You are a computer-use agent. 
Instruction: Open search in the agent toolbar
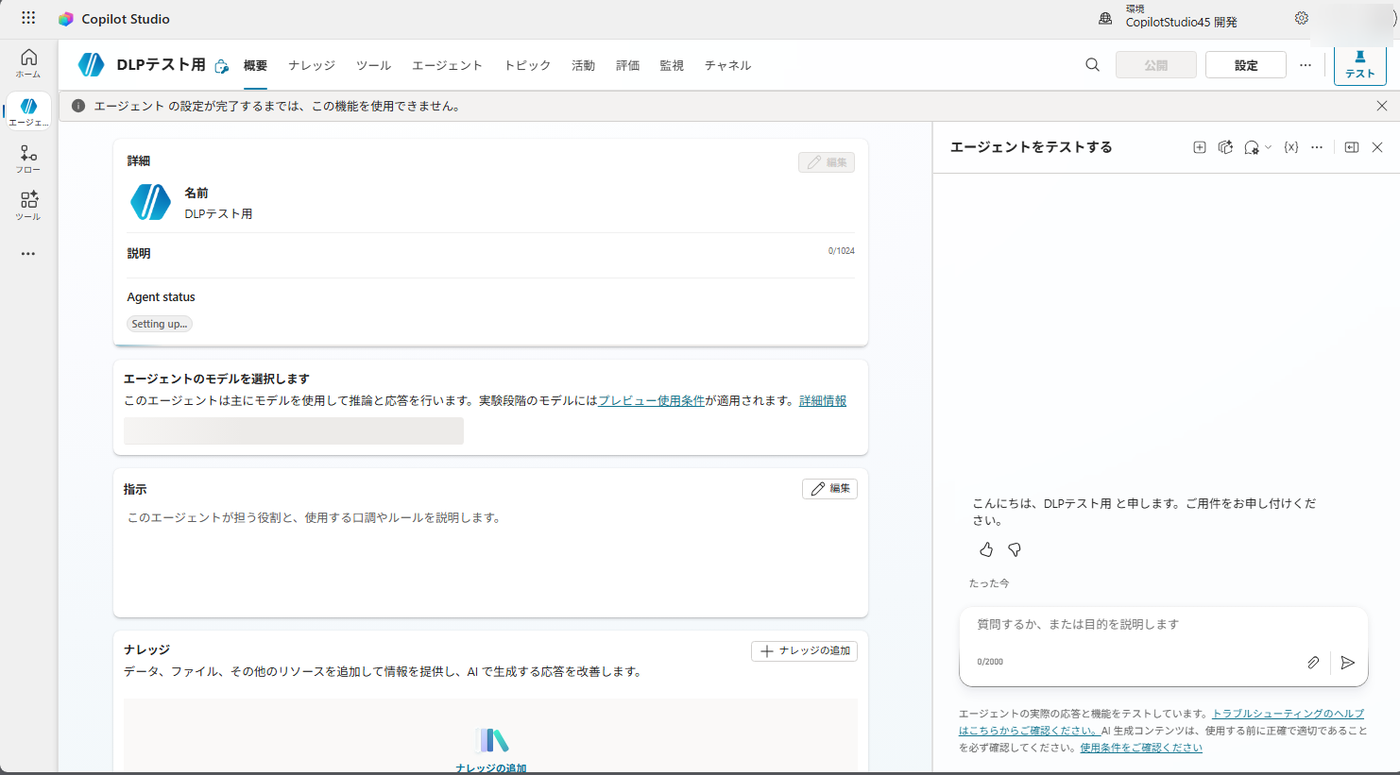coord(1092,65)
